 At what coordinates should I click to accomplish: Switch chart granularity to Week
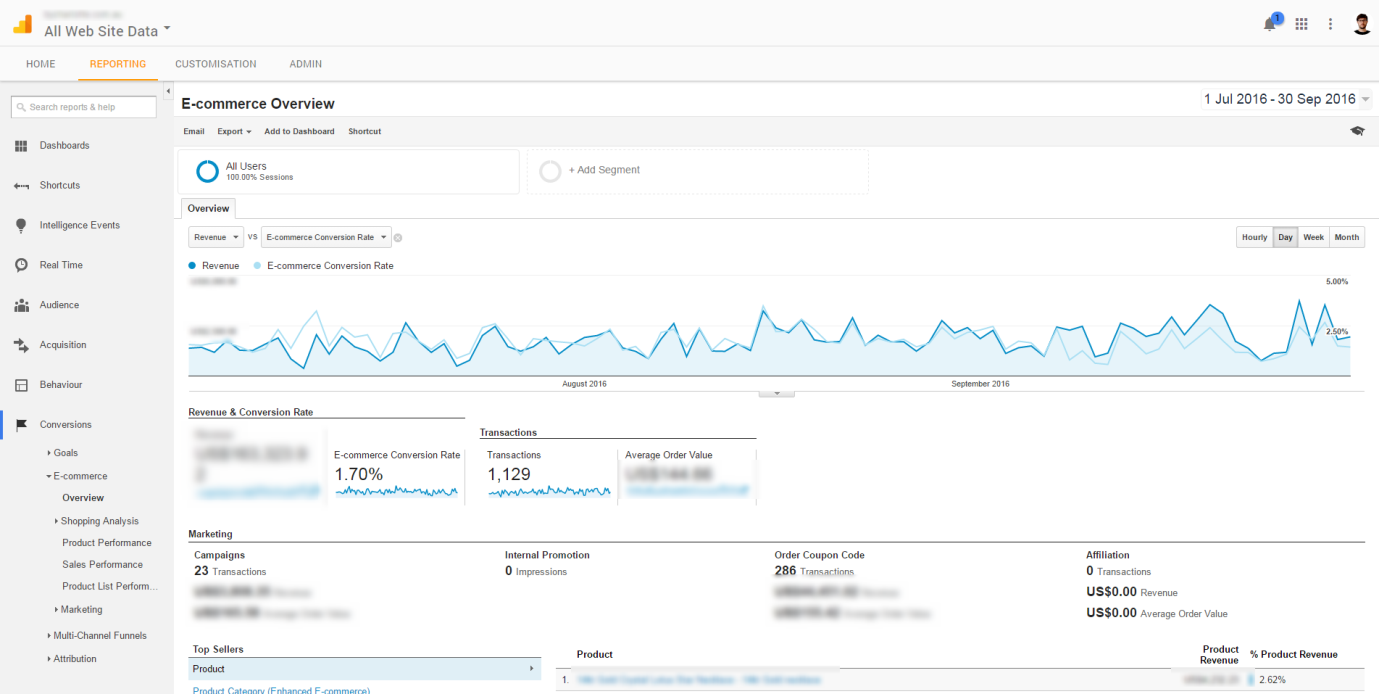[1313, 238]
